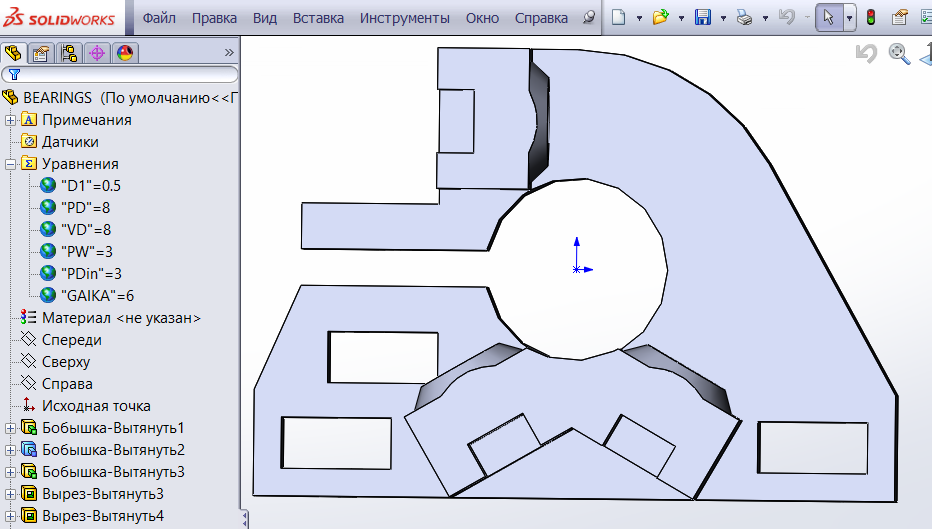Switch to the ConfigurationManager tab

[69, 53]
